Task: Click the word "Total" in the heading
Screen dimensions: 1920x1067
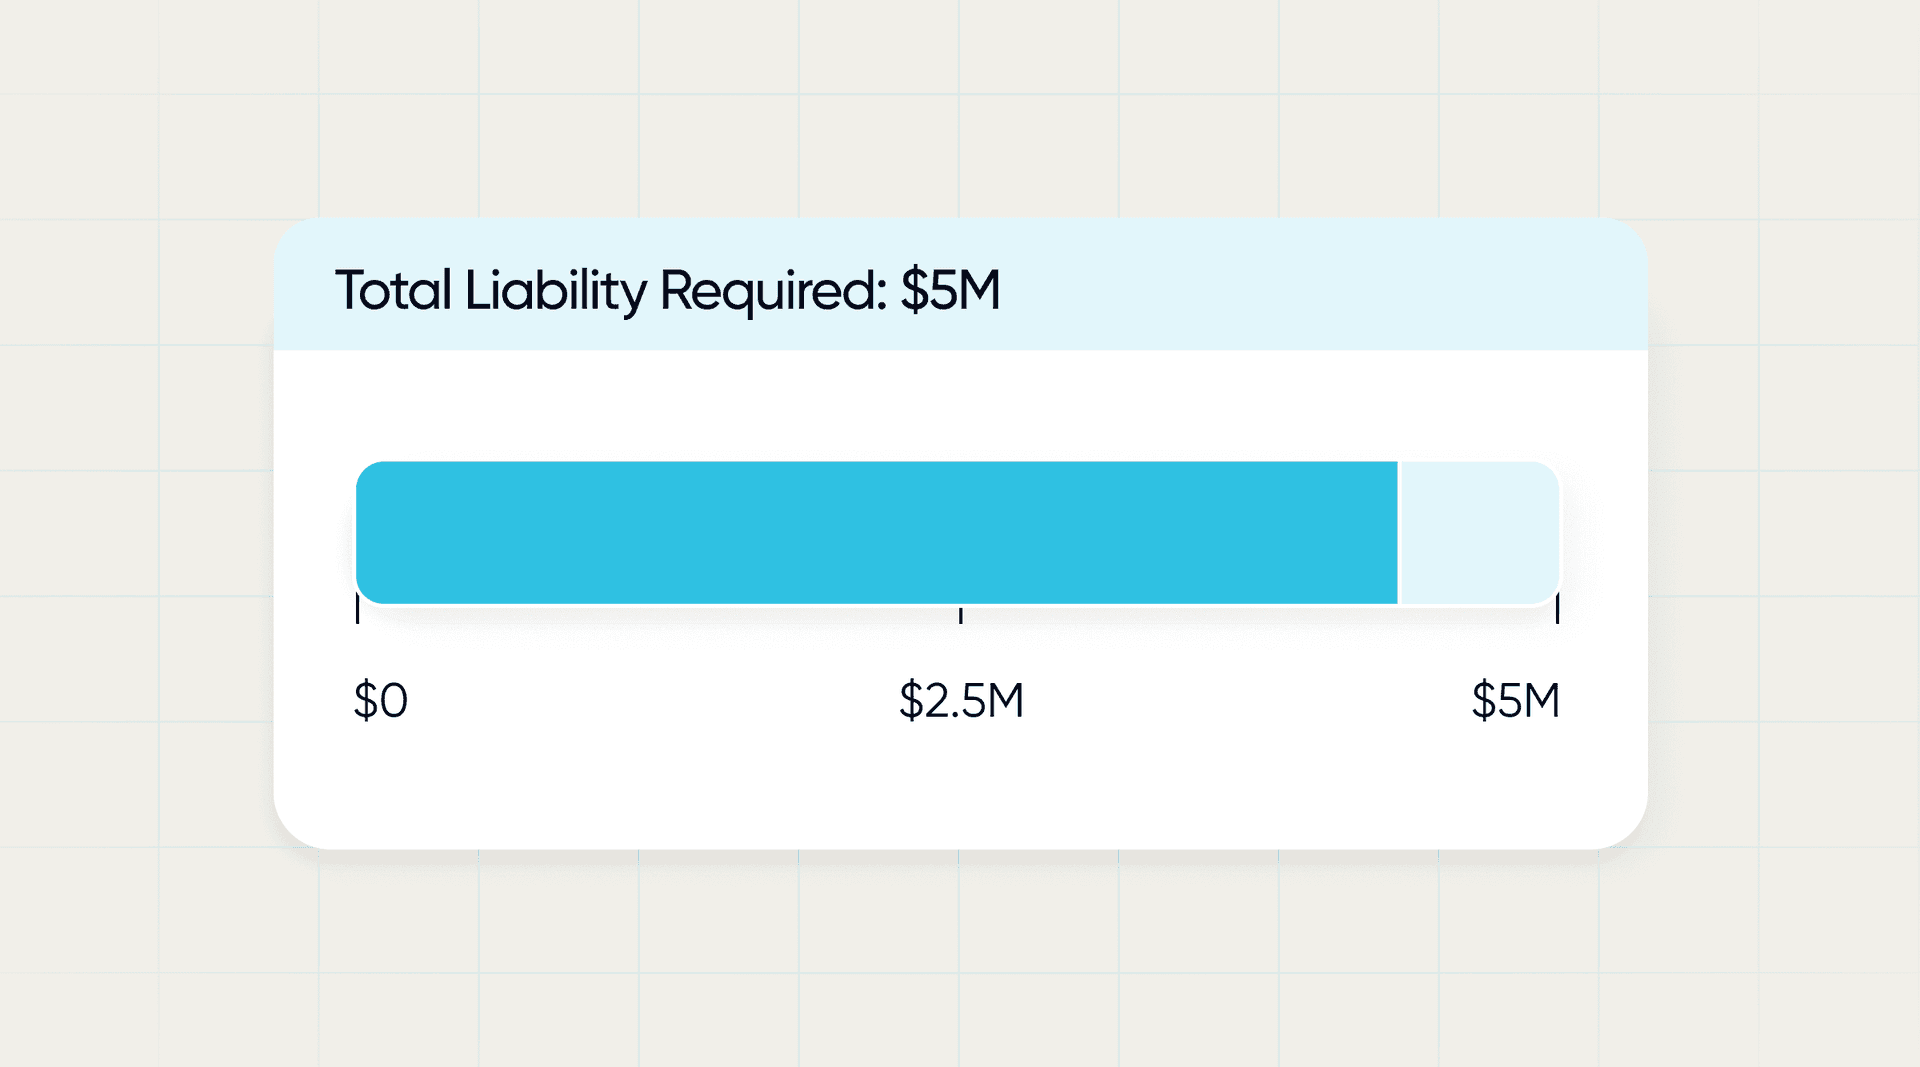Action: (393, 290)
